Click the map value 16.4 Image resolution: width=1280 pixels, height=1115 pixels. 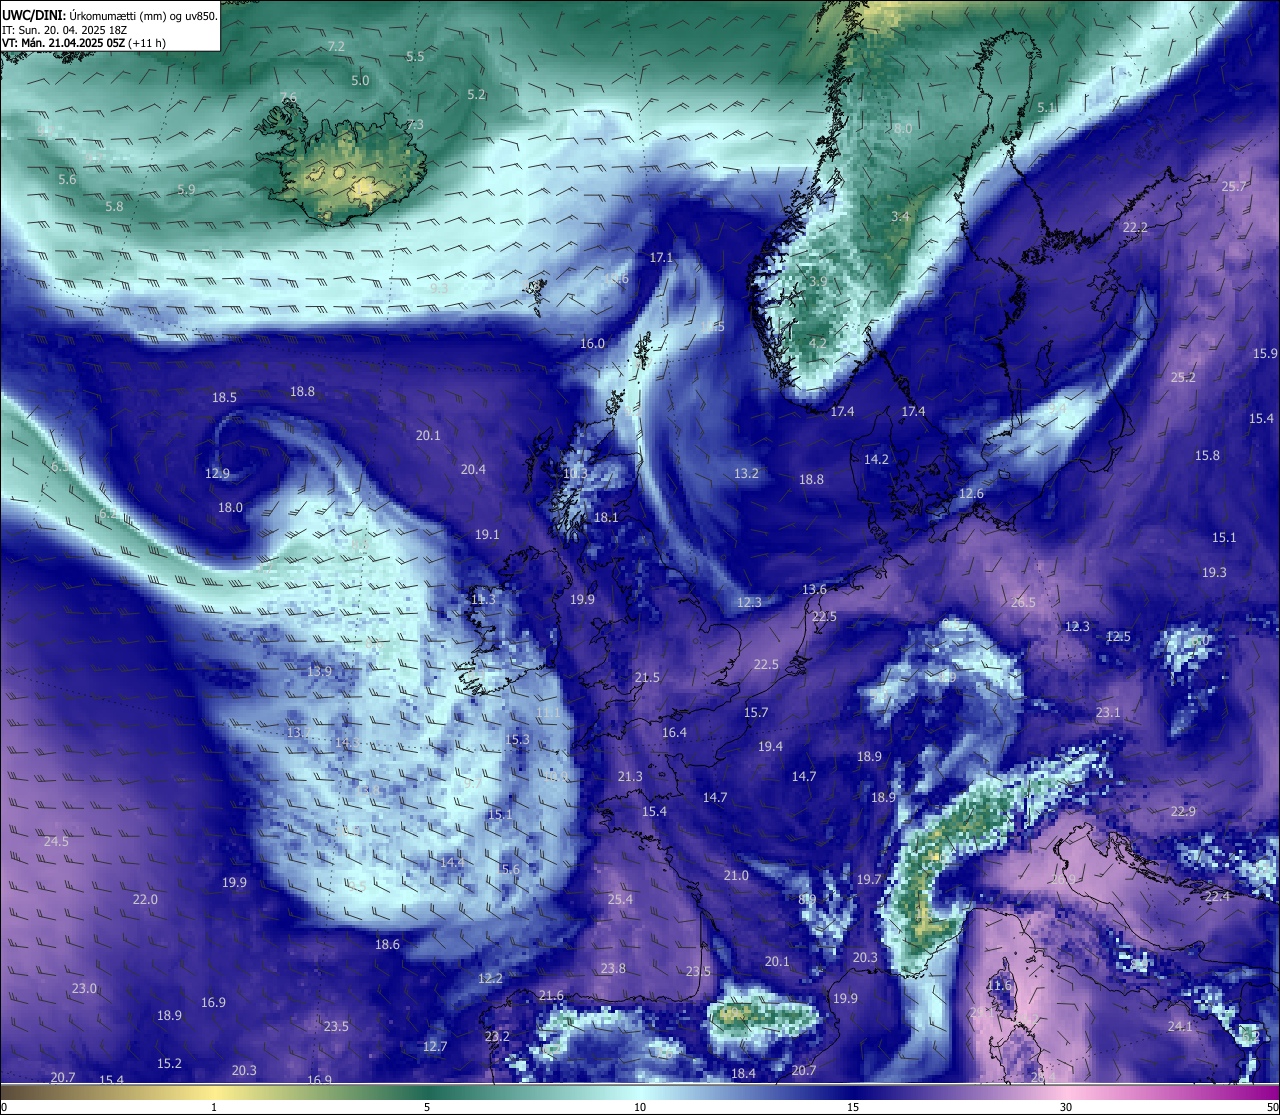coord(674,733)
